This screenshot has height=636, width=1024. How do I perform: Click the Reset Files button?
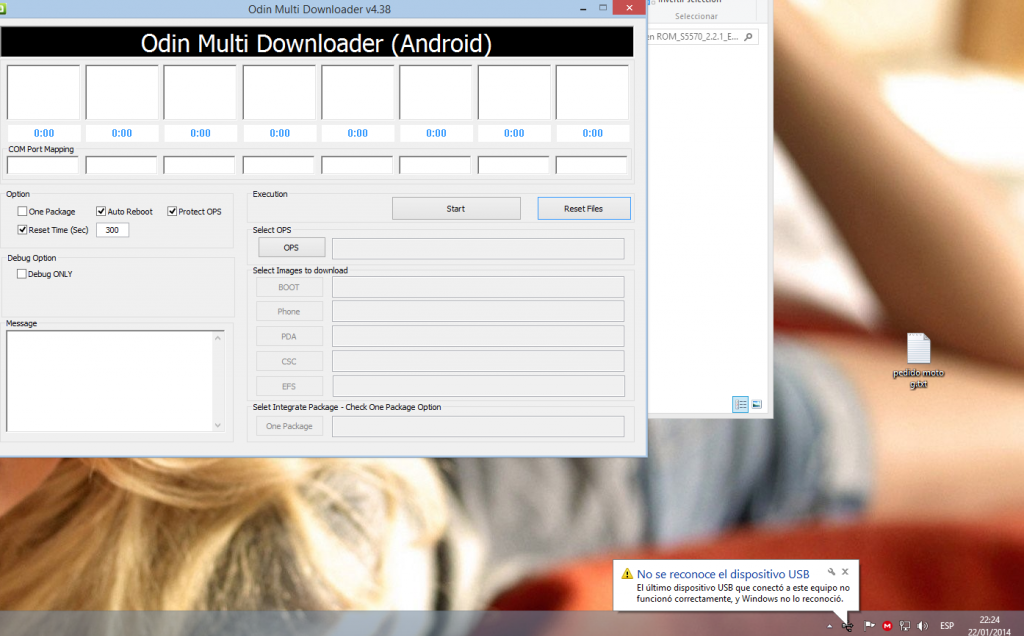point(583,208)
